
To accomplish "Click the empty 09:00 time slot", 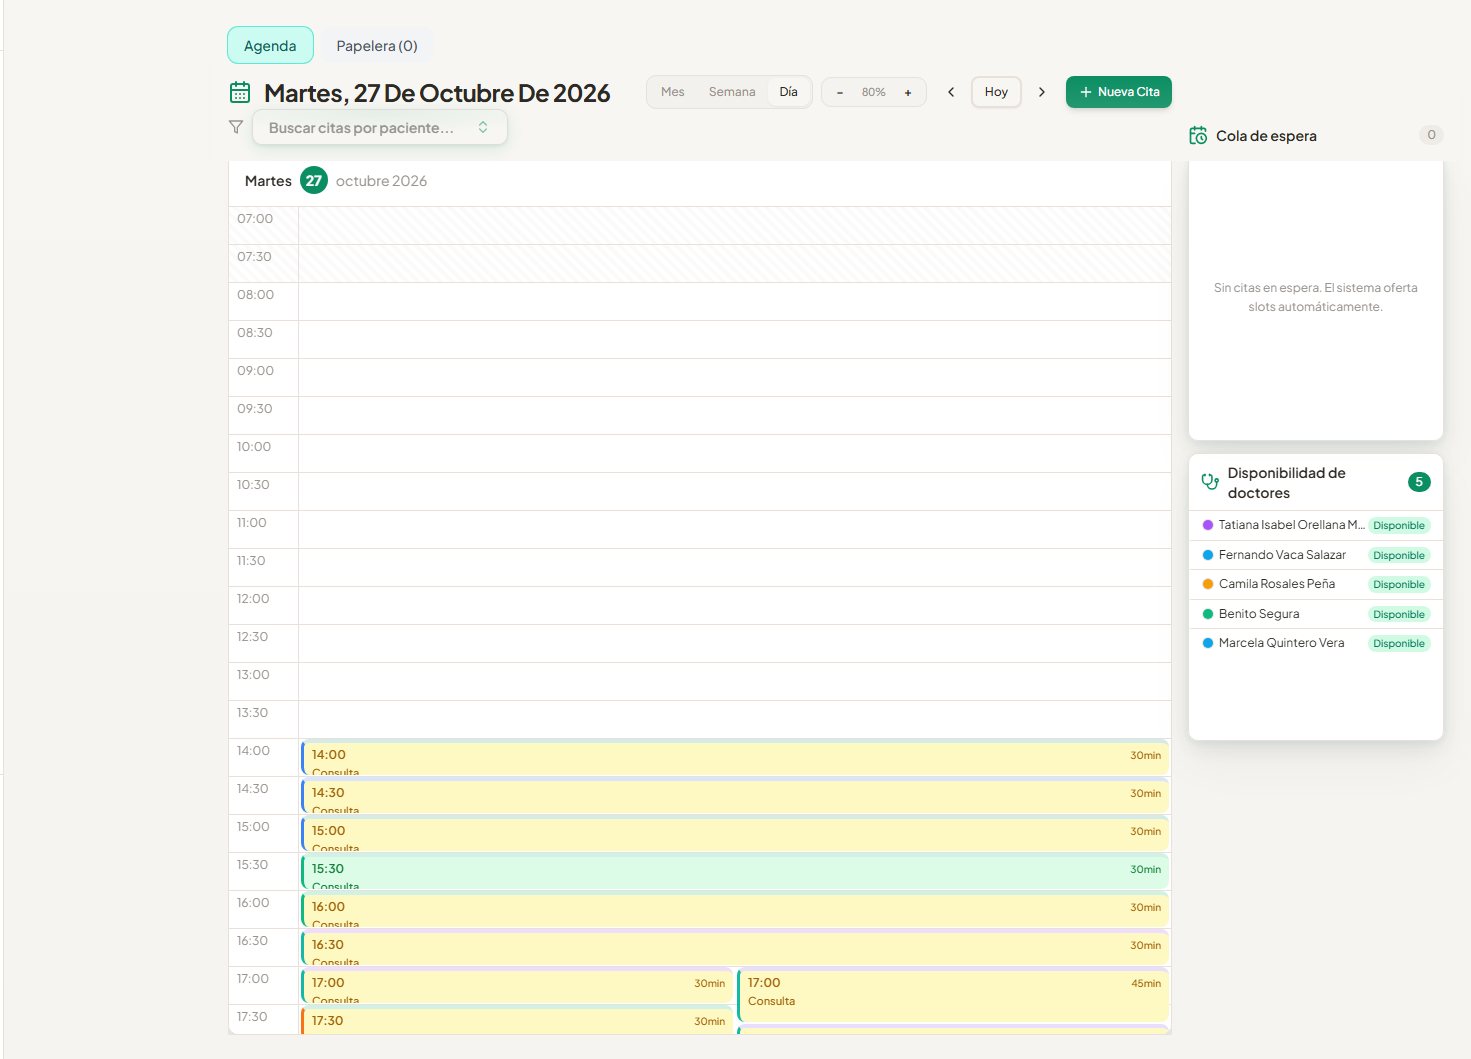I will [x=735, y=377].
